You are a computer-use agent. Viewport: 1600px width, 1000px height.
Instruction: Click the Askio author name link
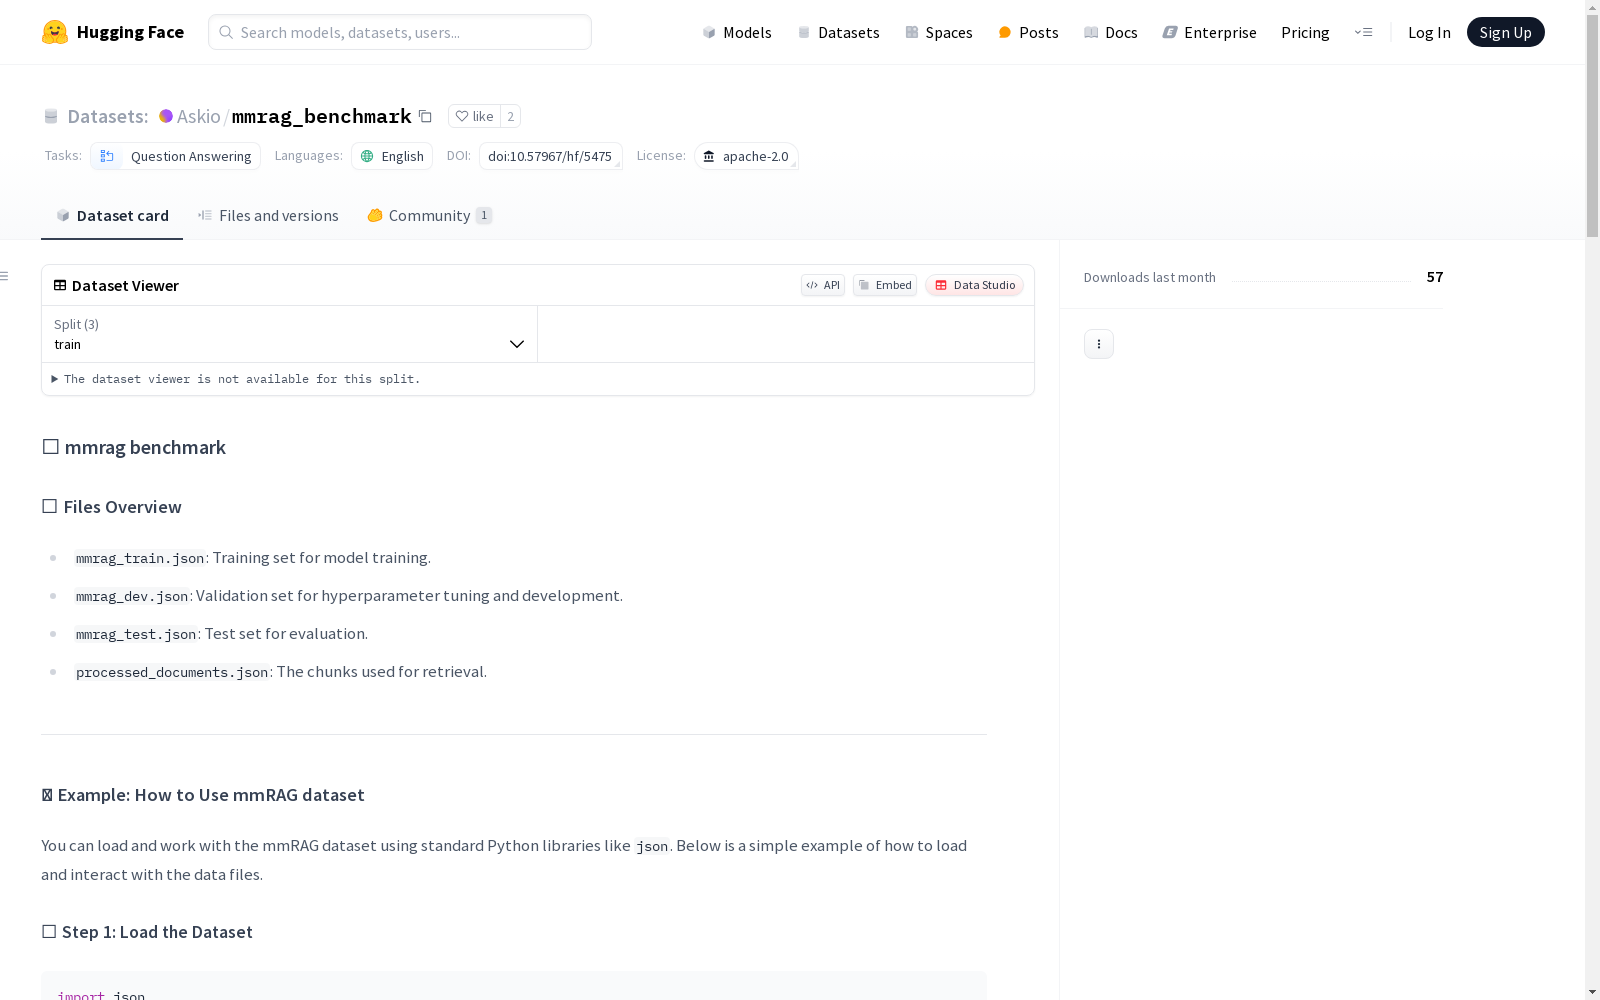(x=198, y=116)
